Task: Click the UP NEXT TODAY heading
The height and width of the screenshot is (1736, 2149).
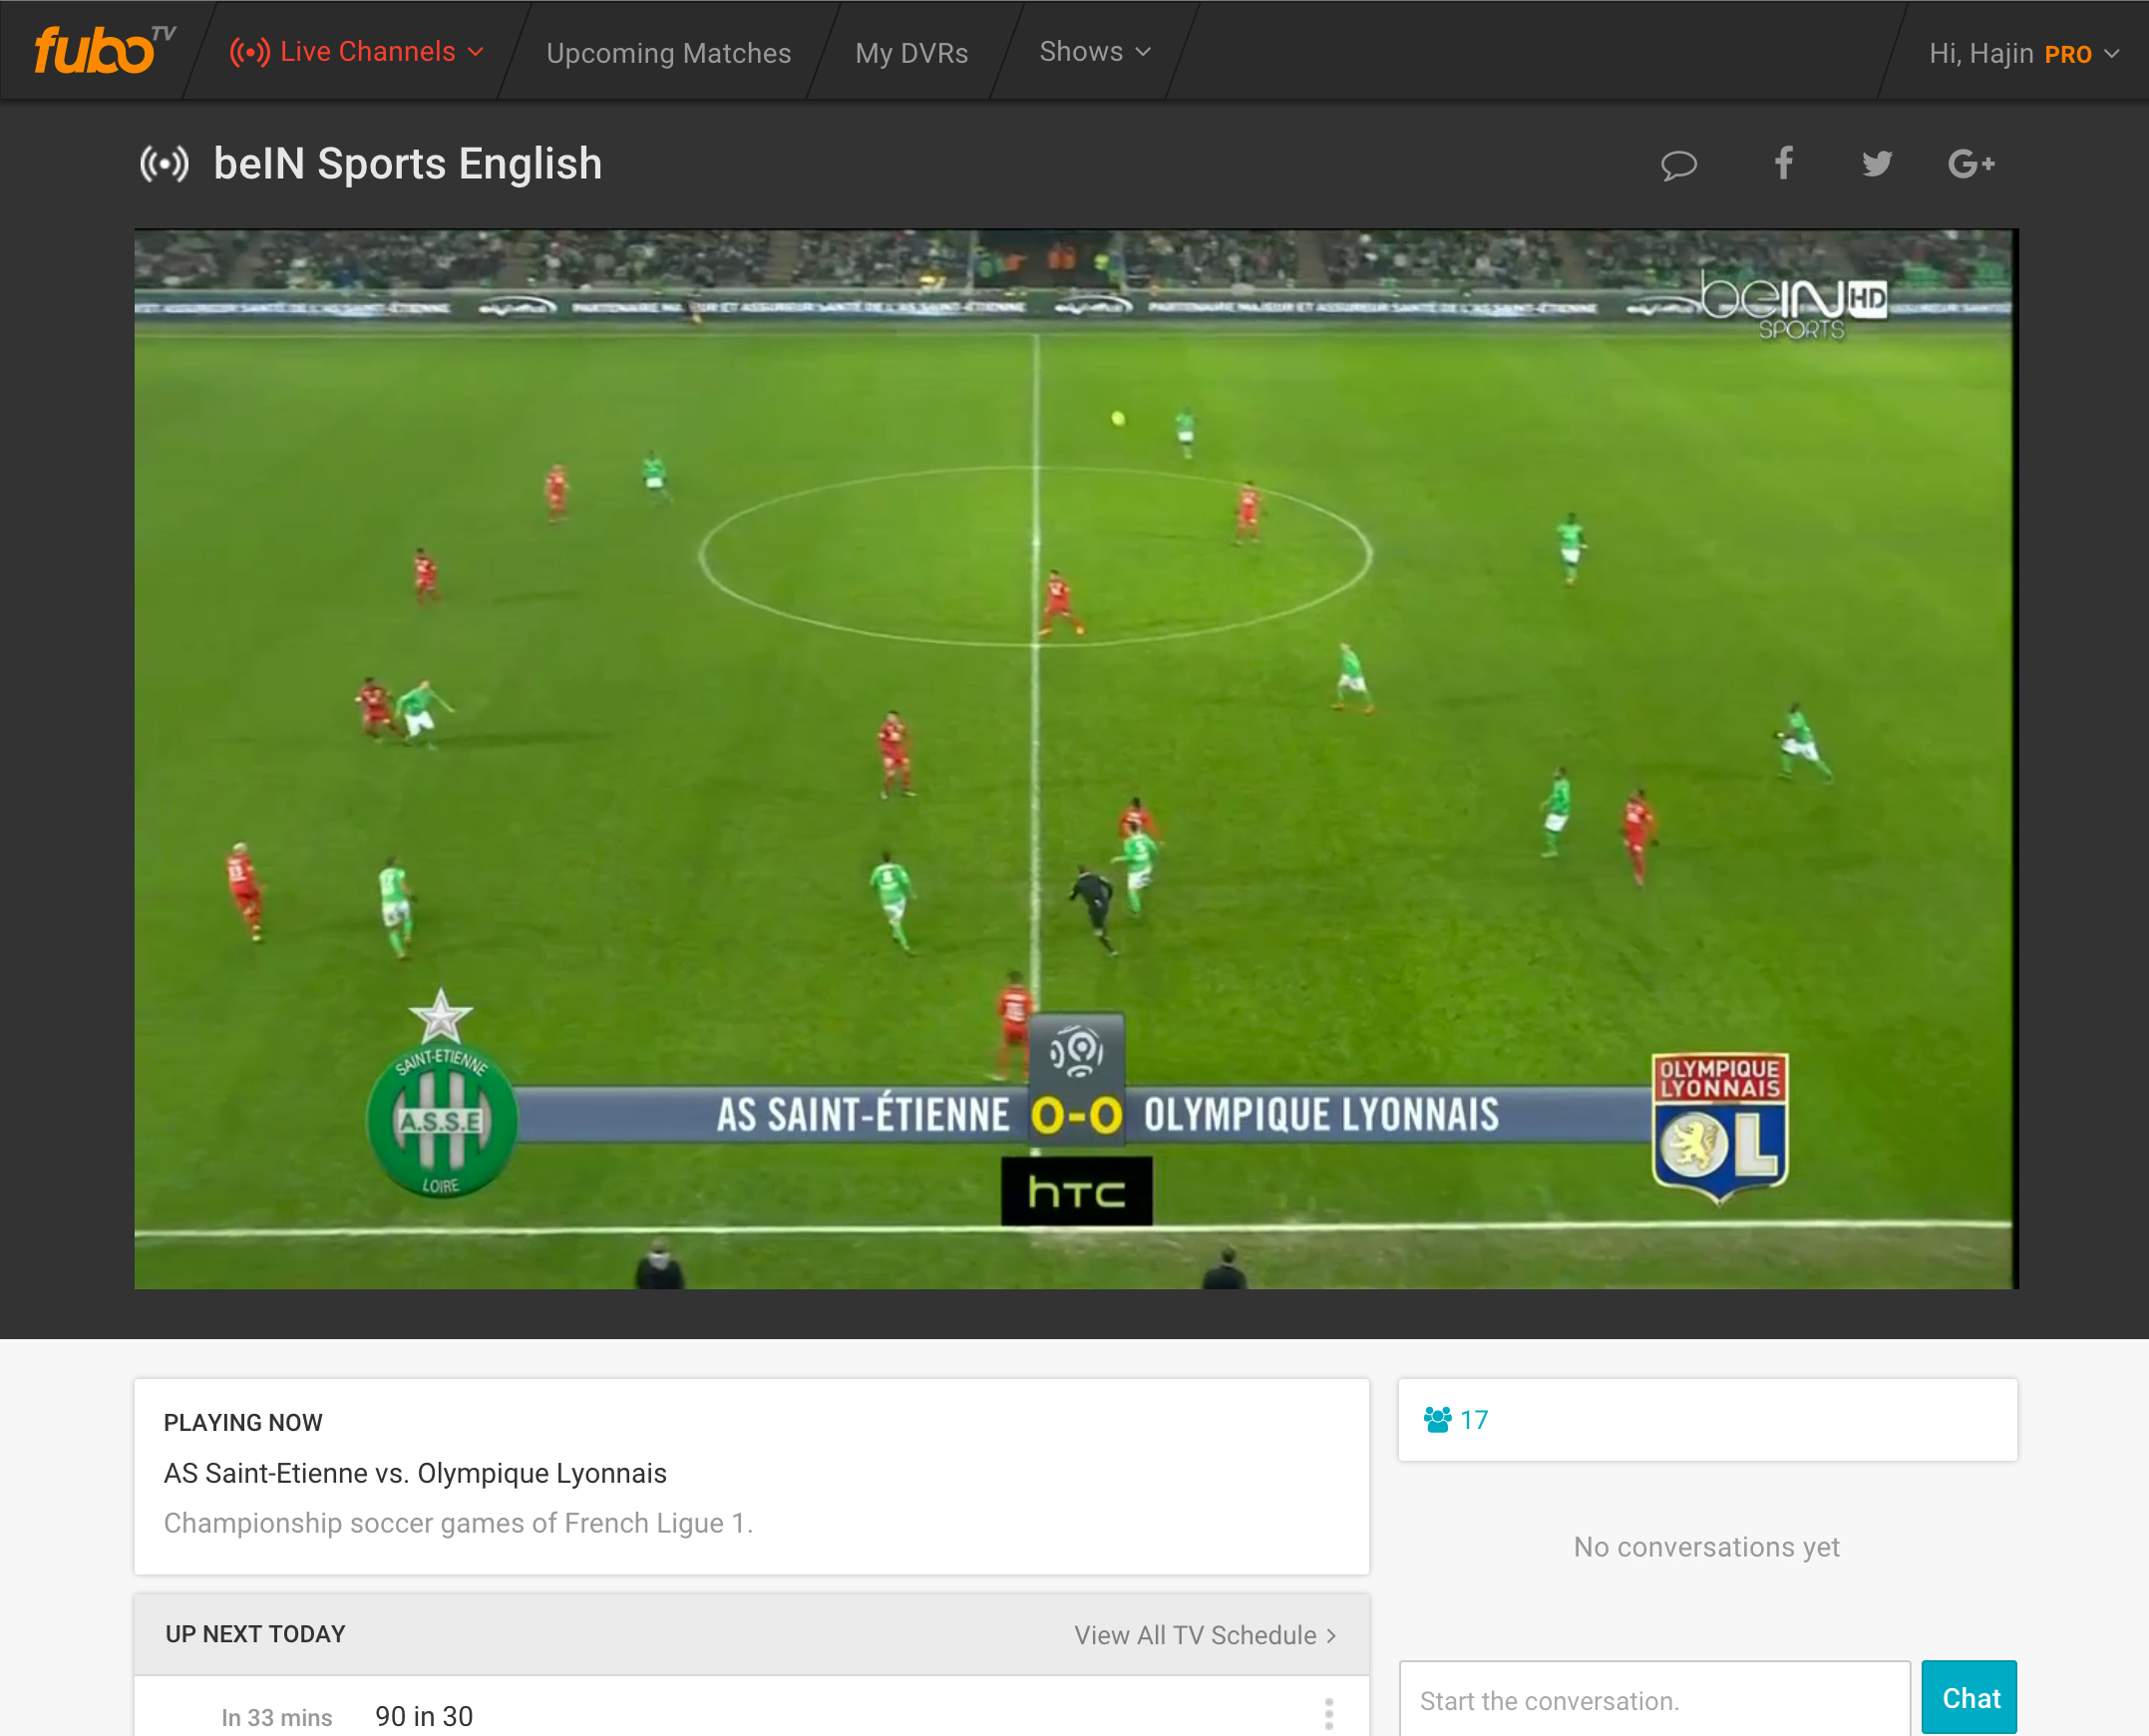Action: [255, 1634]
